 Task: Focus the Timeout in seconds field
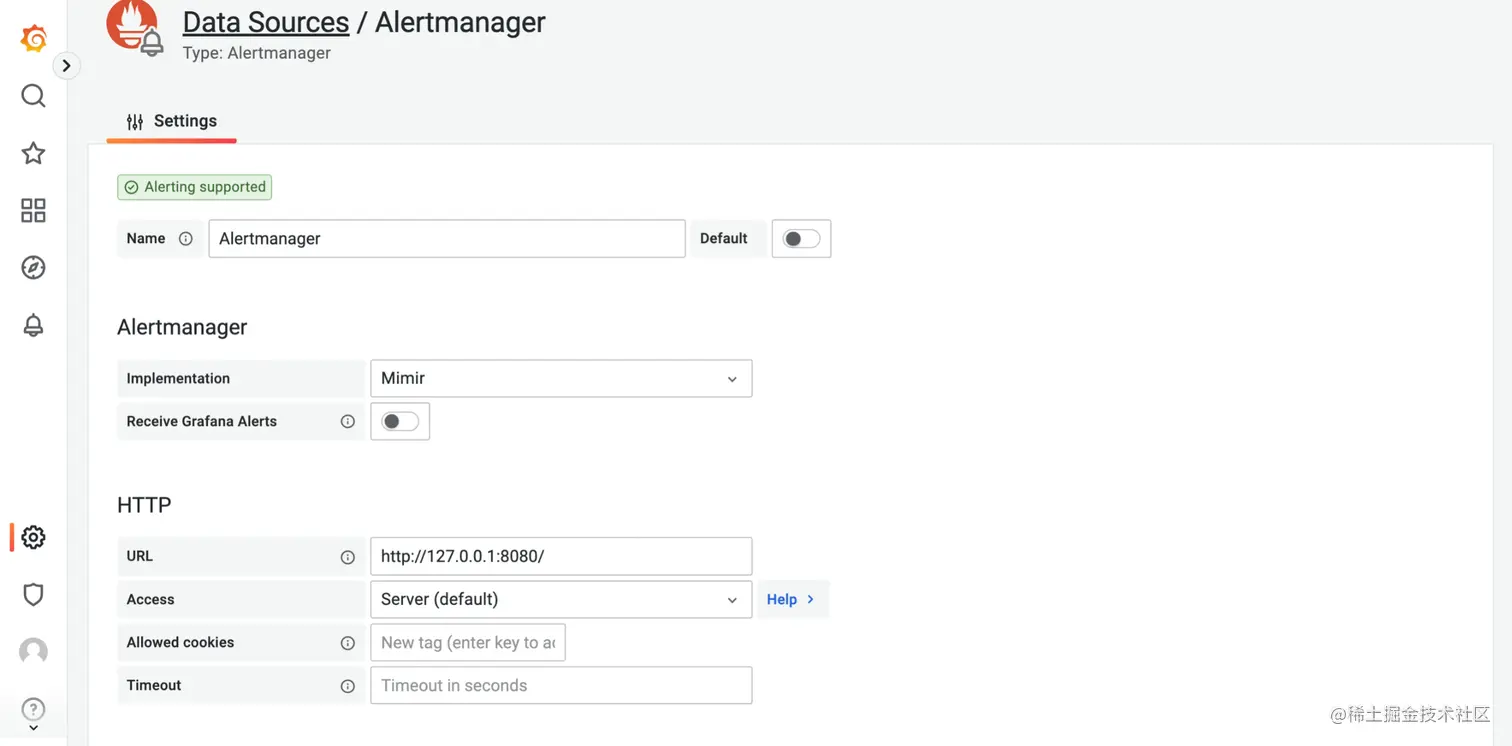point(561,686)
